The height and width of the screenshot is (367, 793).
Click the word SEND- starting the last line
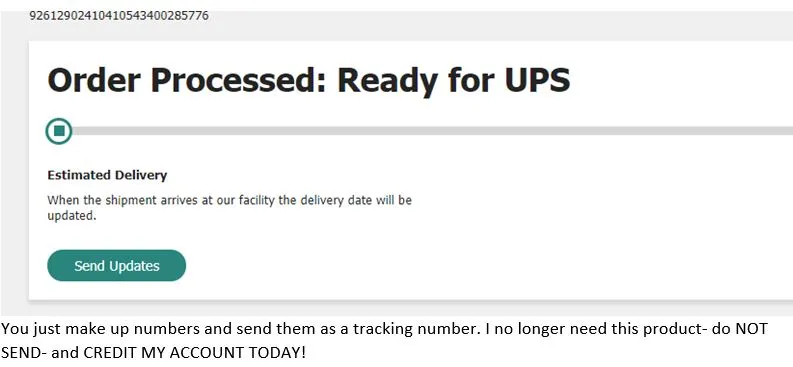coord(24,352)
